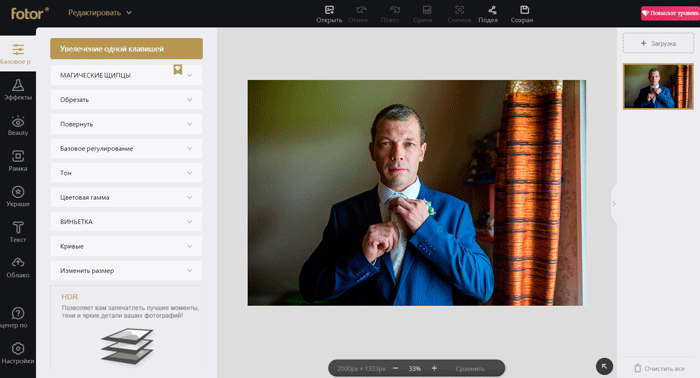The height and width of the screenshot is (378, 700).
Task: Click the Ориги original toolbar icon
Action: [x=423, y=14]
